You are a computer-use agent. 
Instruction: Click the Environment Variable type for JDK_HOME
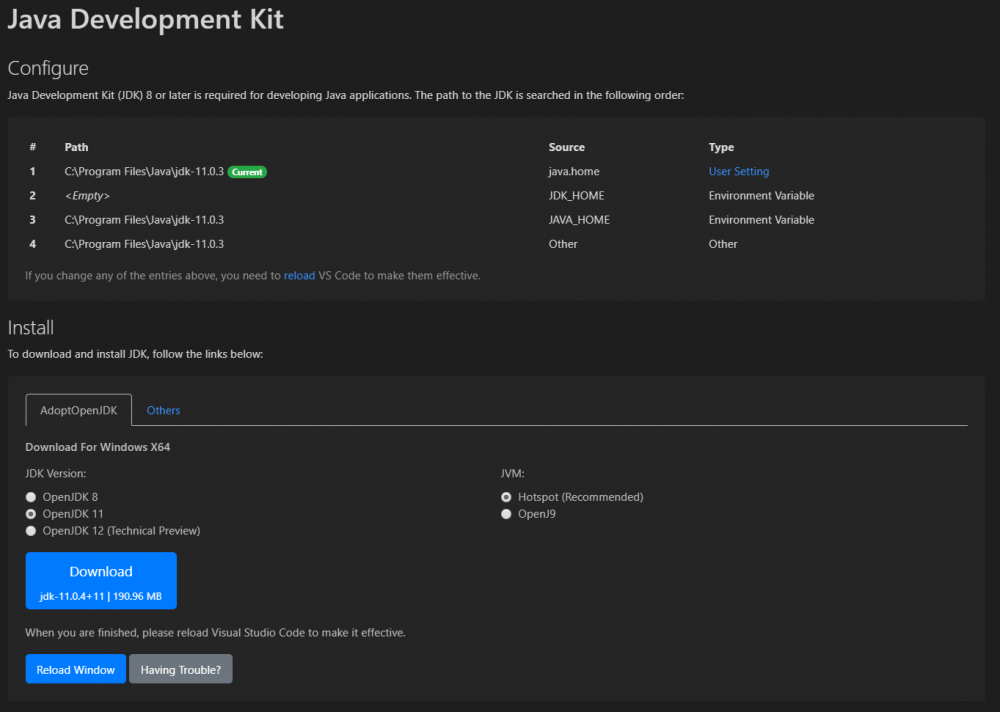761,195
